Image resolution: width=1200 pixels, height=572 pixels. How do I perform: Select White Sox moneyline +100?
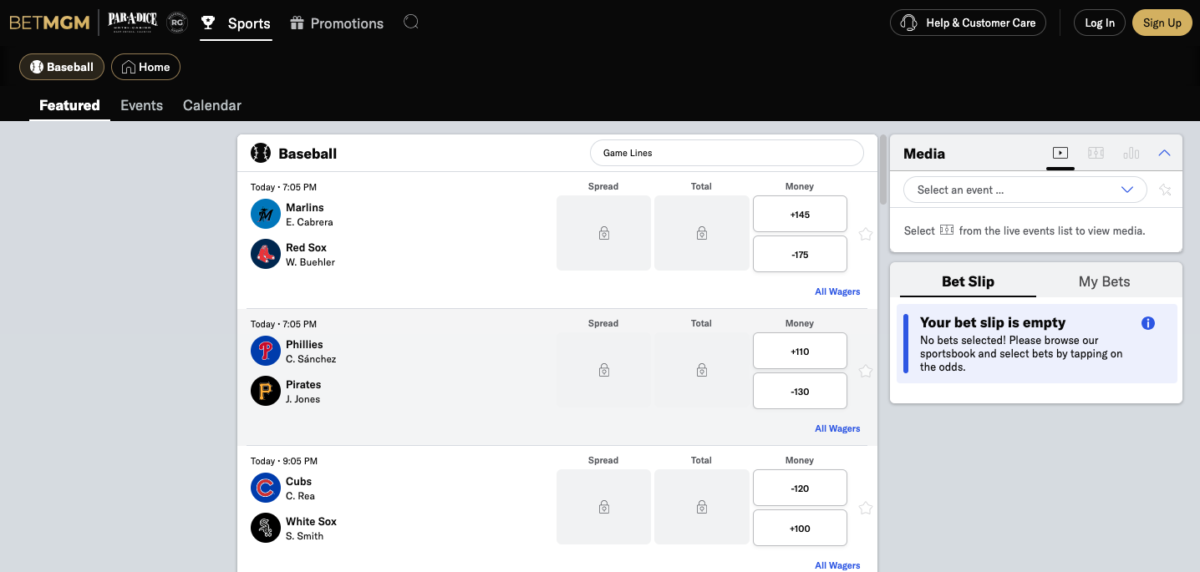pyautogui.click(x=800, y=528)
